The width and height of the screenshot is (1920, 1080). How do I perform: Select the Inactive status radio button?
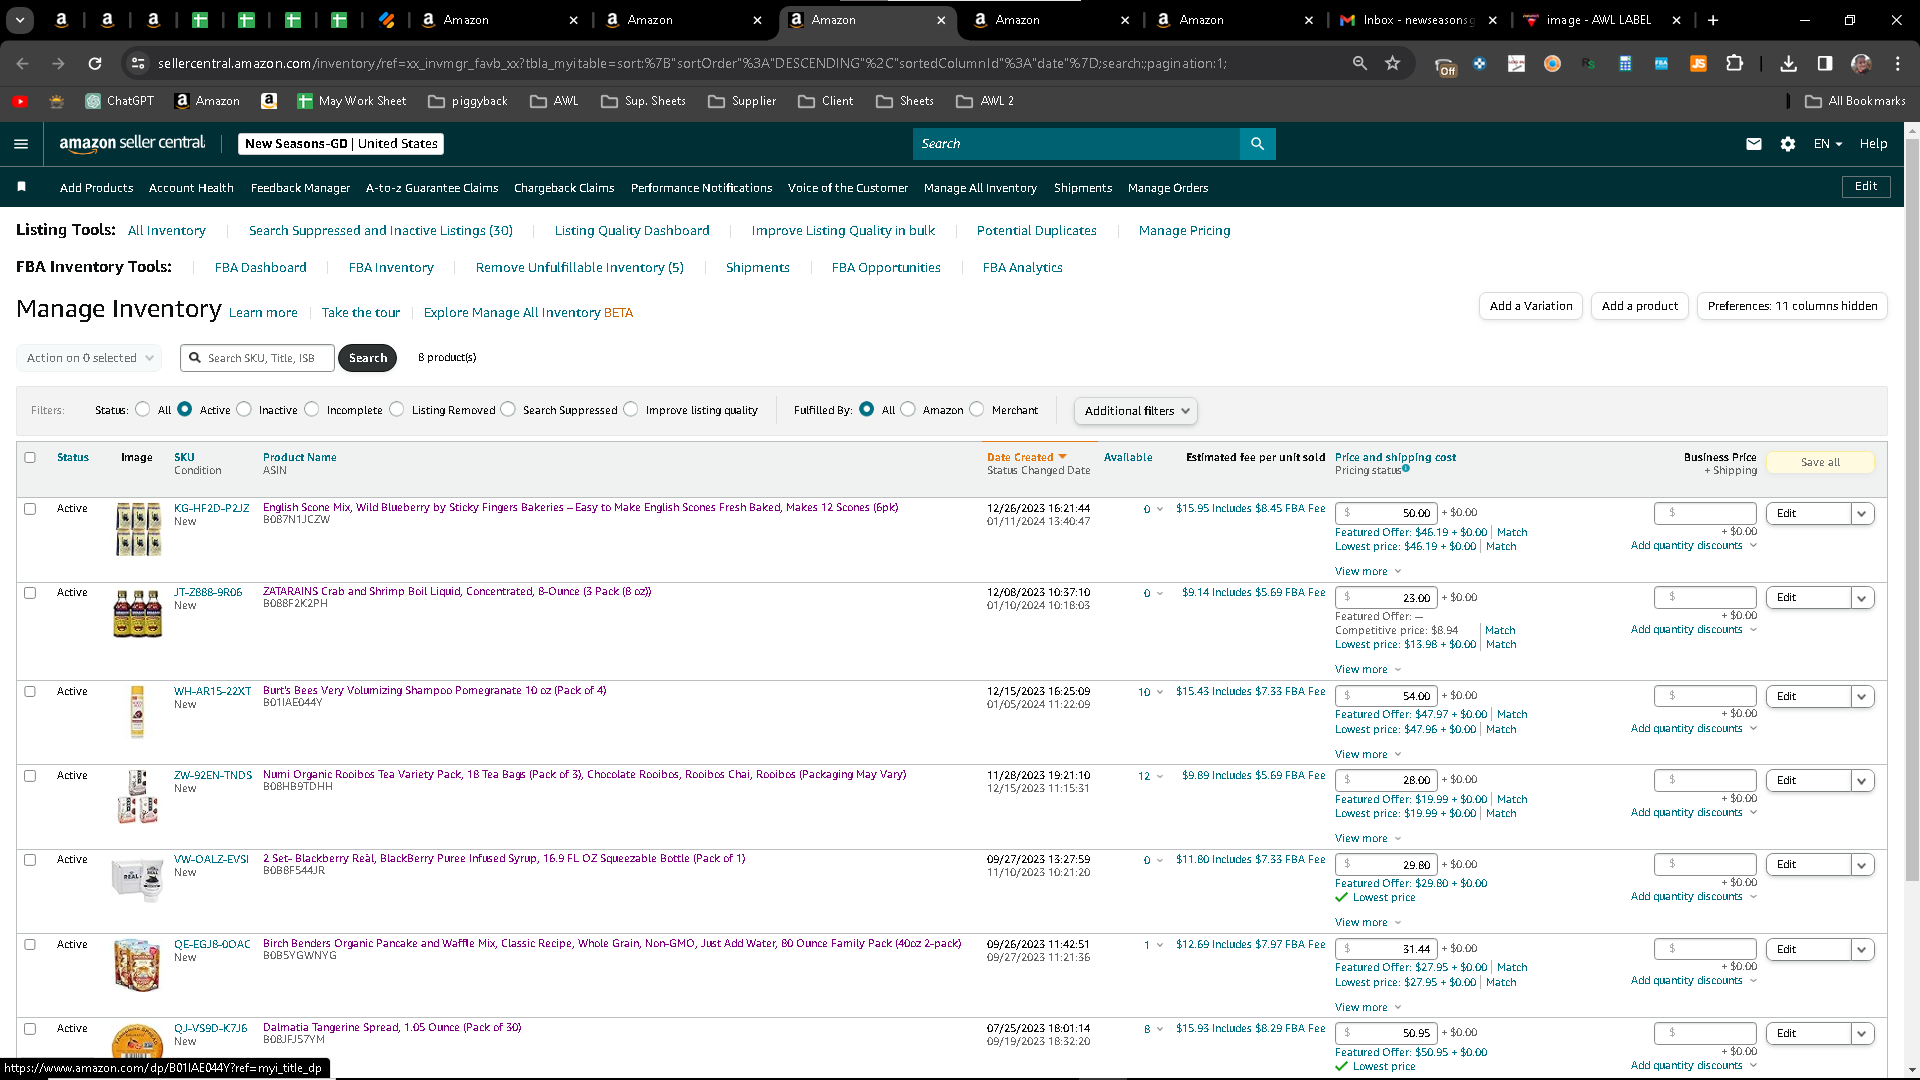244,409
